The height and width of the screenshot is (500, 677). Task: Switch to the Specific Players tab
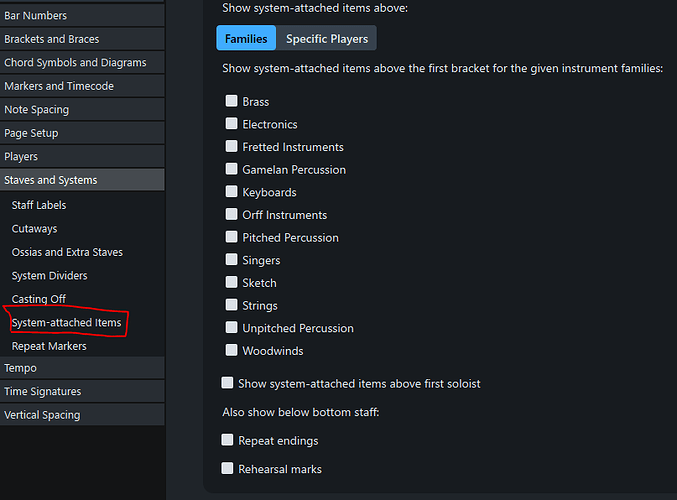[326, 39]
